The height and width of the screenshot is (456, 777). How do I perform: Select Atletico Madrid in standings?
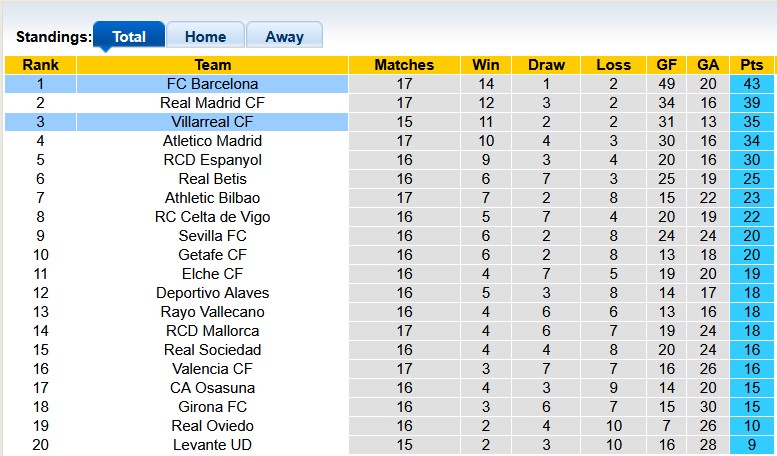point(212,141)
